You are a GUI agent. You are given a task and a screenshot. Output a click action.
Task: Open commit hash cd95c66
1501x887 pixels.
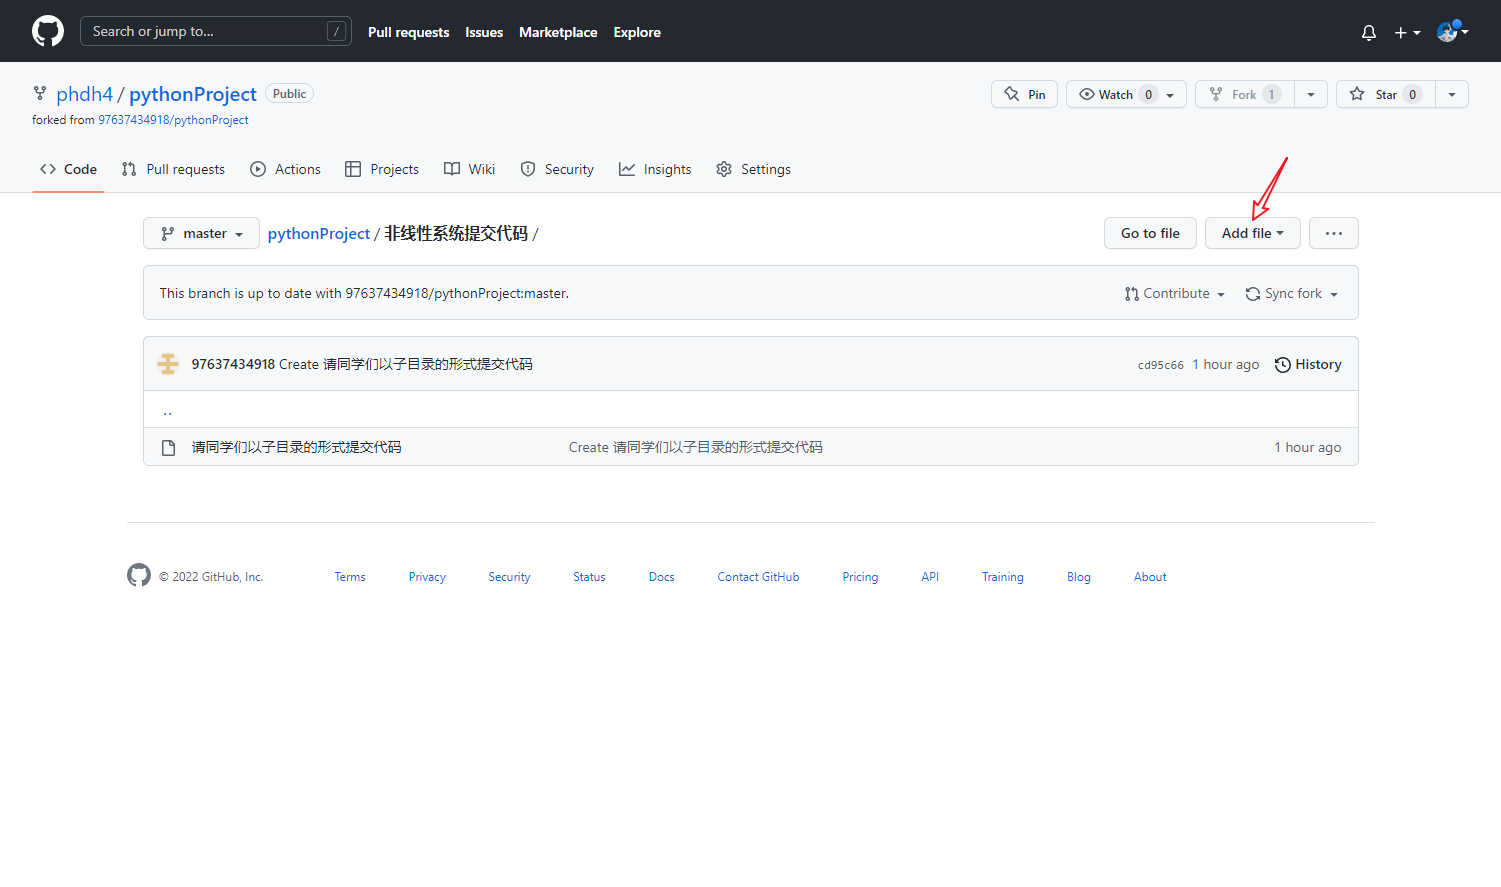(1160, 365)
